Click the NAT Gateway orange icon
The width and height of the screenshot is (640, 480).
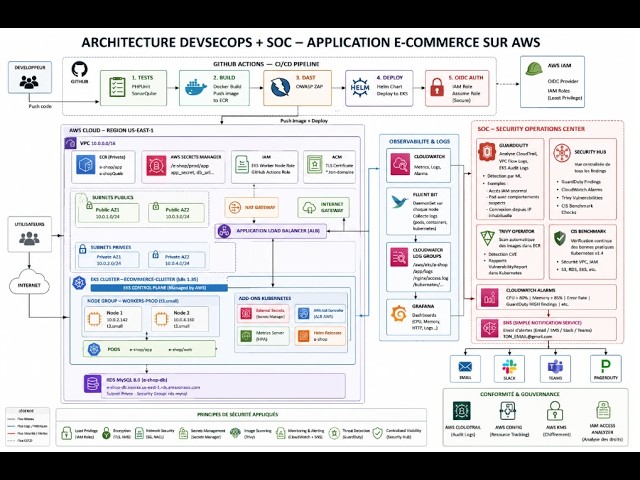point(234,207)
